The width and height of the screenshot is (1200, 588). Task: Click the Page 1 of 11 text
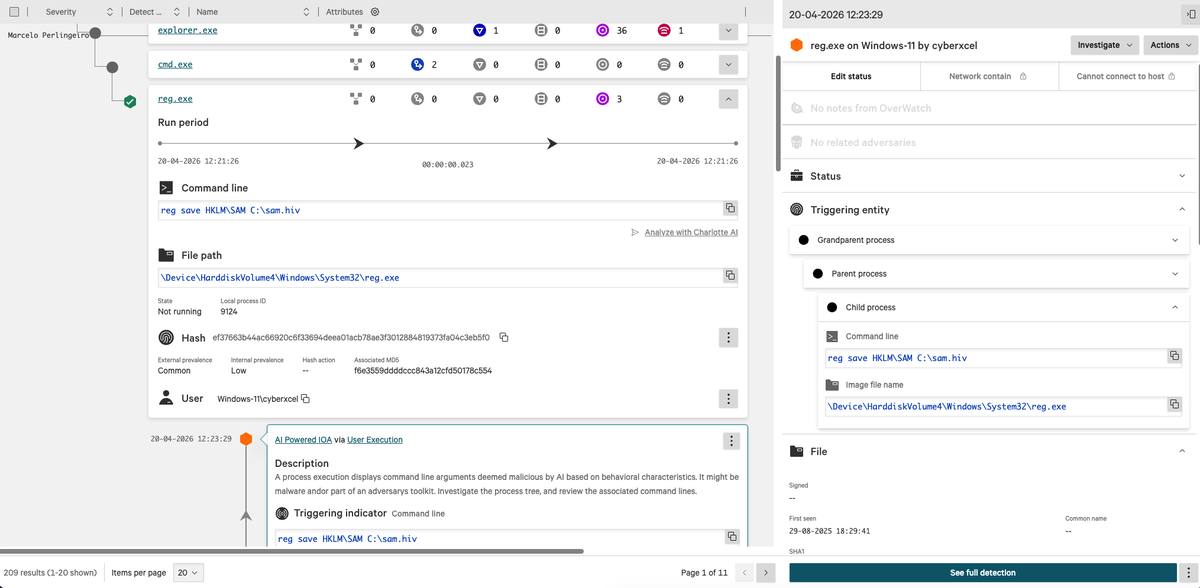click(704, 573)
